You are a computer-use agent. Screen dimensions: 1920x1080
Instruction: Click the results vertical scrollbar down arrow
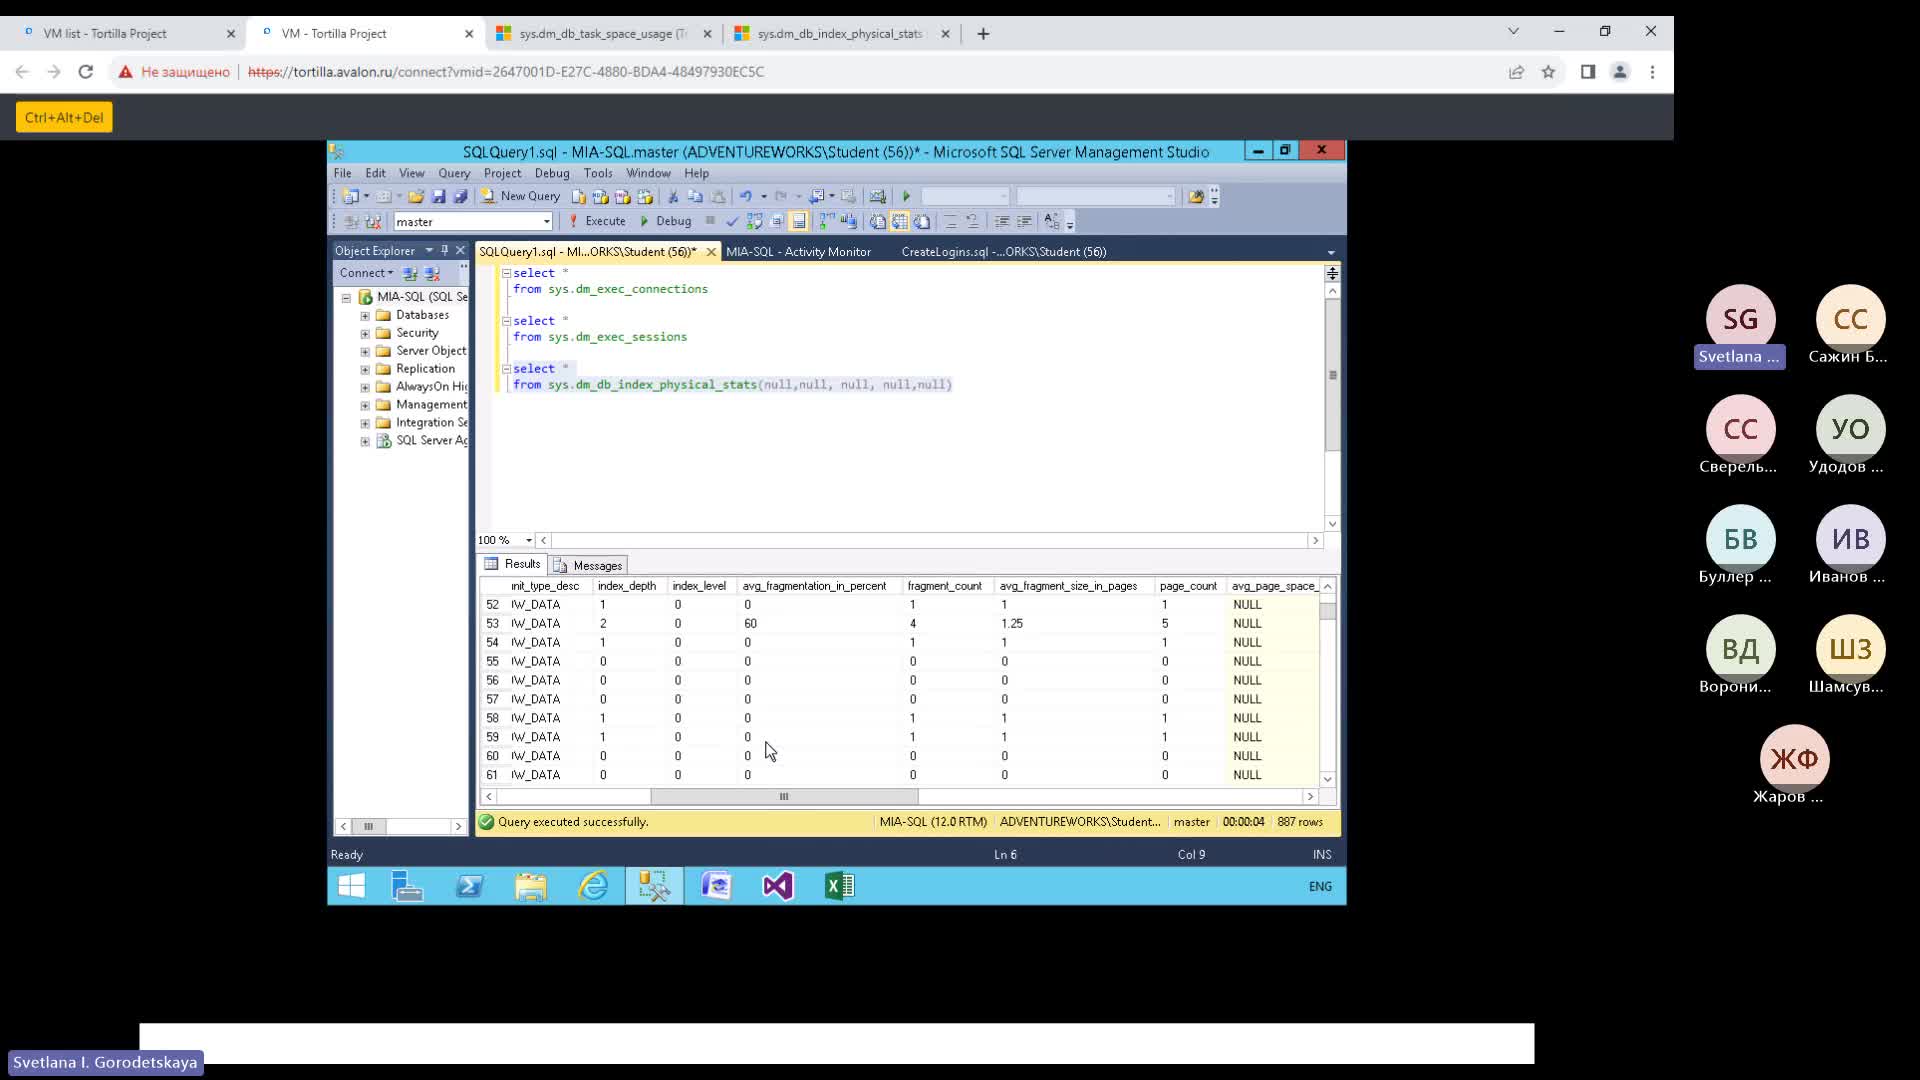click(1328, 779)
